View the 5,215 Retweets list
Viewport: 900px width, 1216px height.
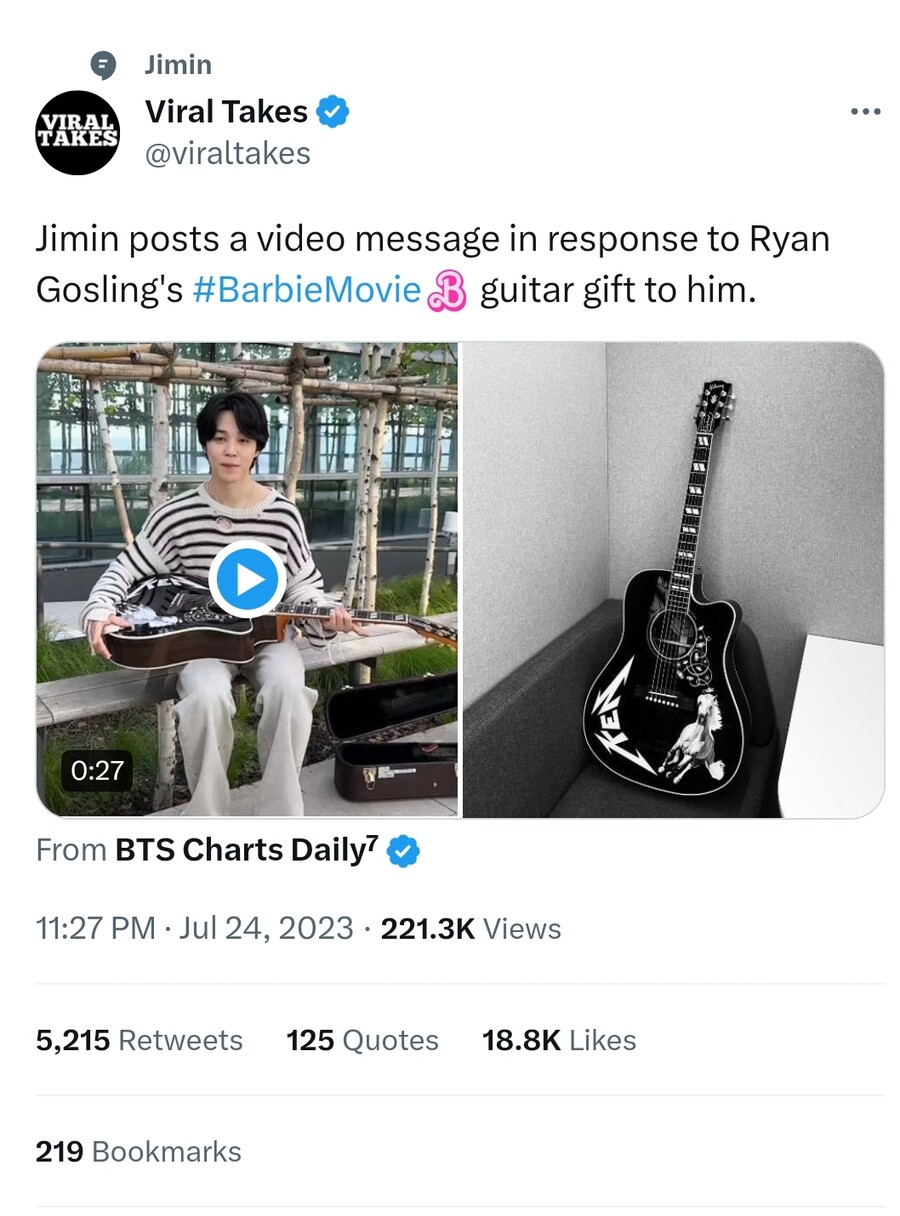[x=139, y=1040]
